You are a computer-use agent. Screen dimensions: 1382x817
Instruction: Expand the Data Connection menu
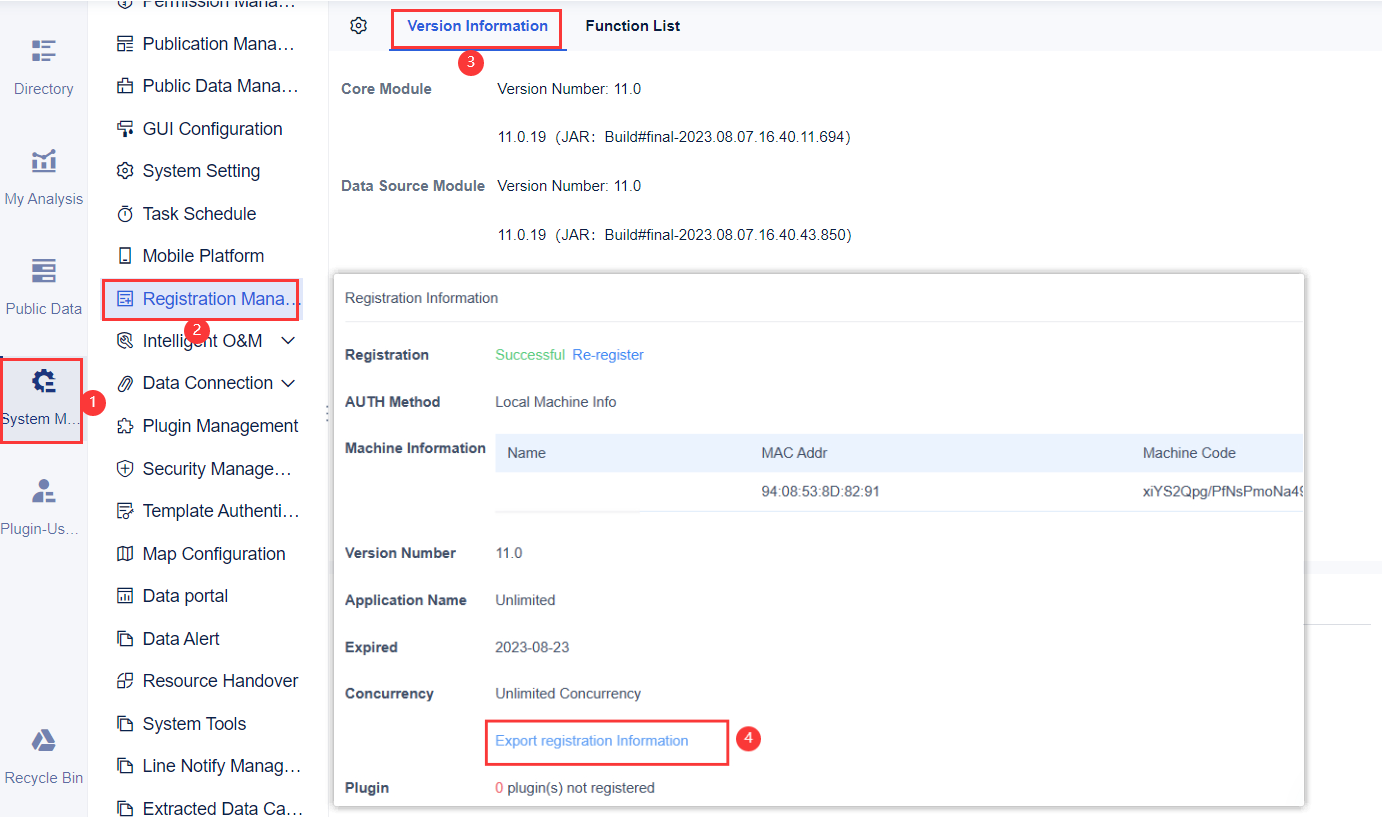(x=288, y=383)
